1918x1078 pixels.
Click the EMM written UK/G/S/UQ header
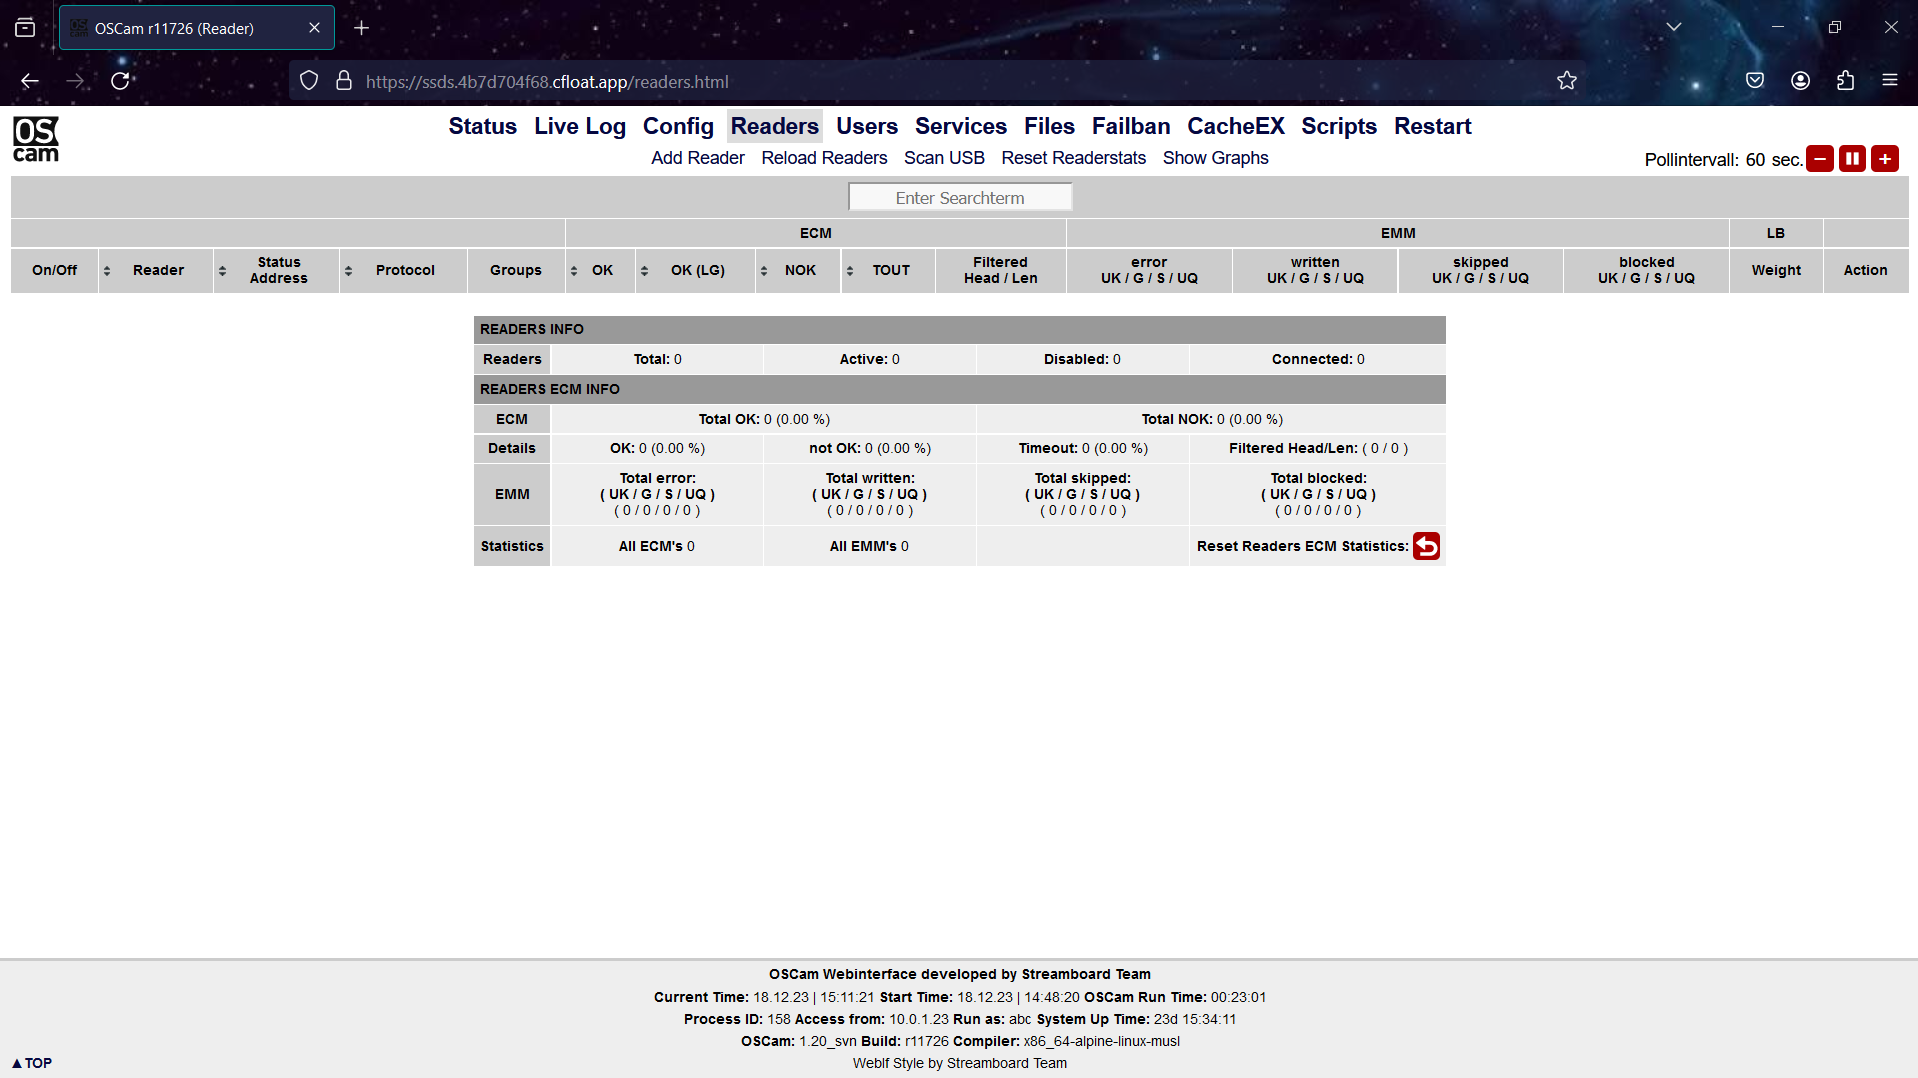coord(1315,270)
